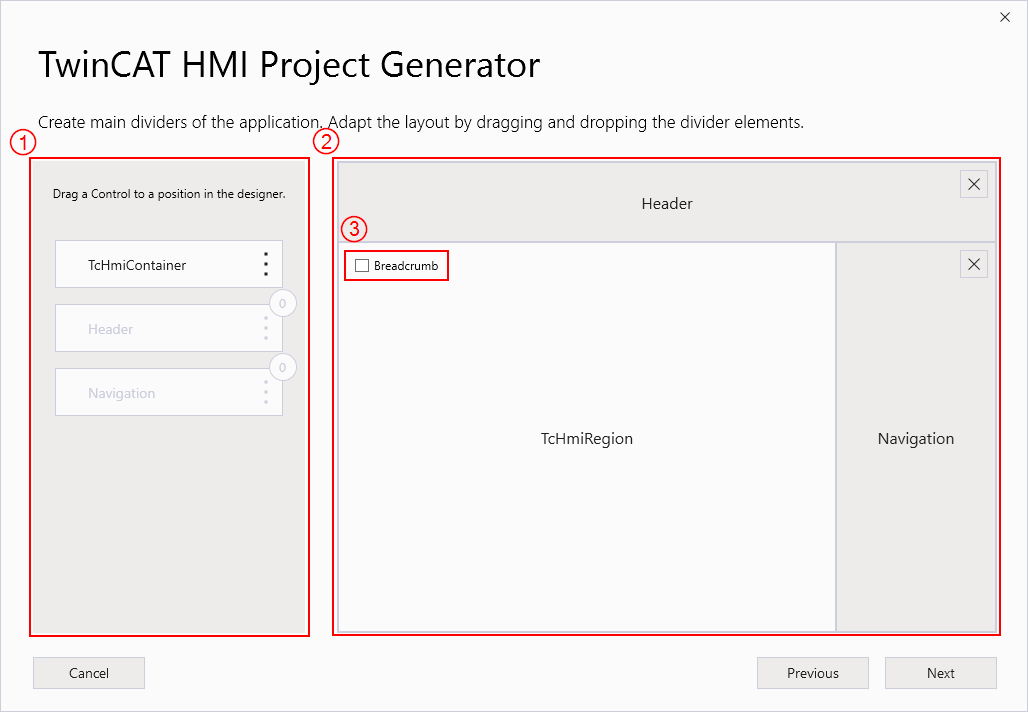Click the Header area in the designer
The width and height of the screenshot is (1028, 712).
(x=667, y=203)
